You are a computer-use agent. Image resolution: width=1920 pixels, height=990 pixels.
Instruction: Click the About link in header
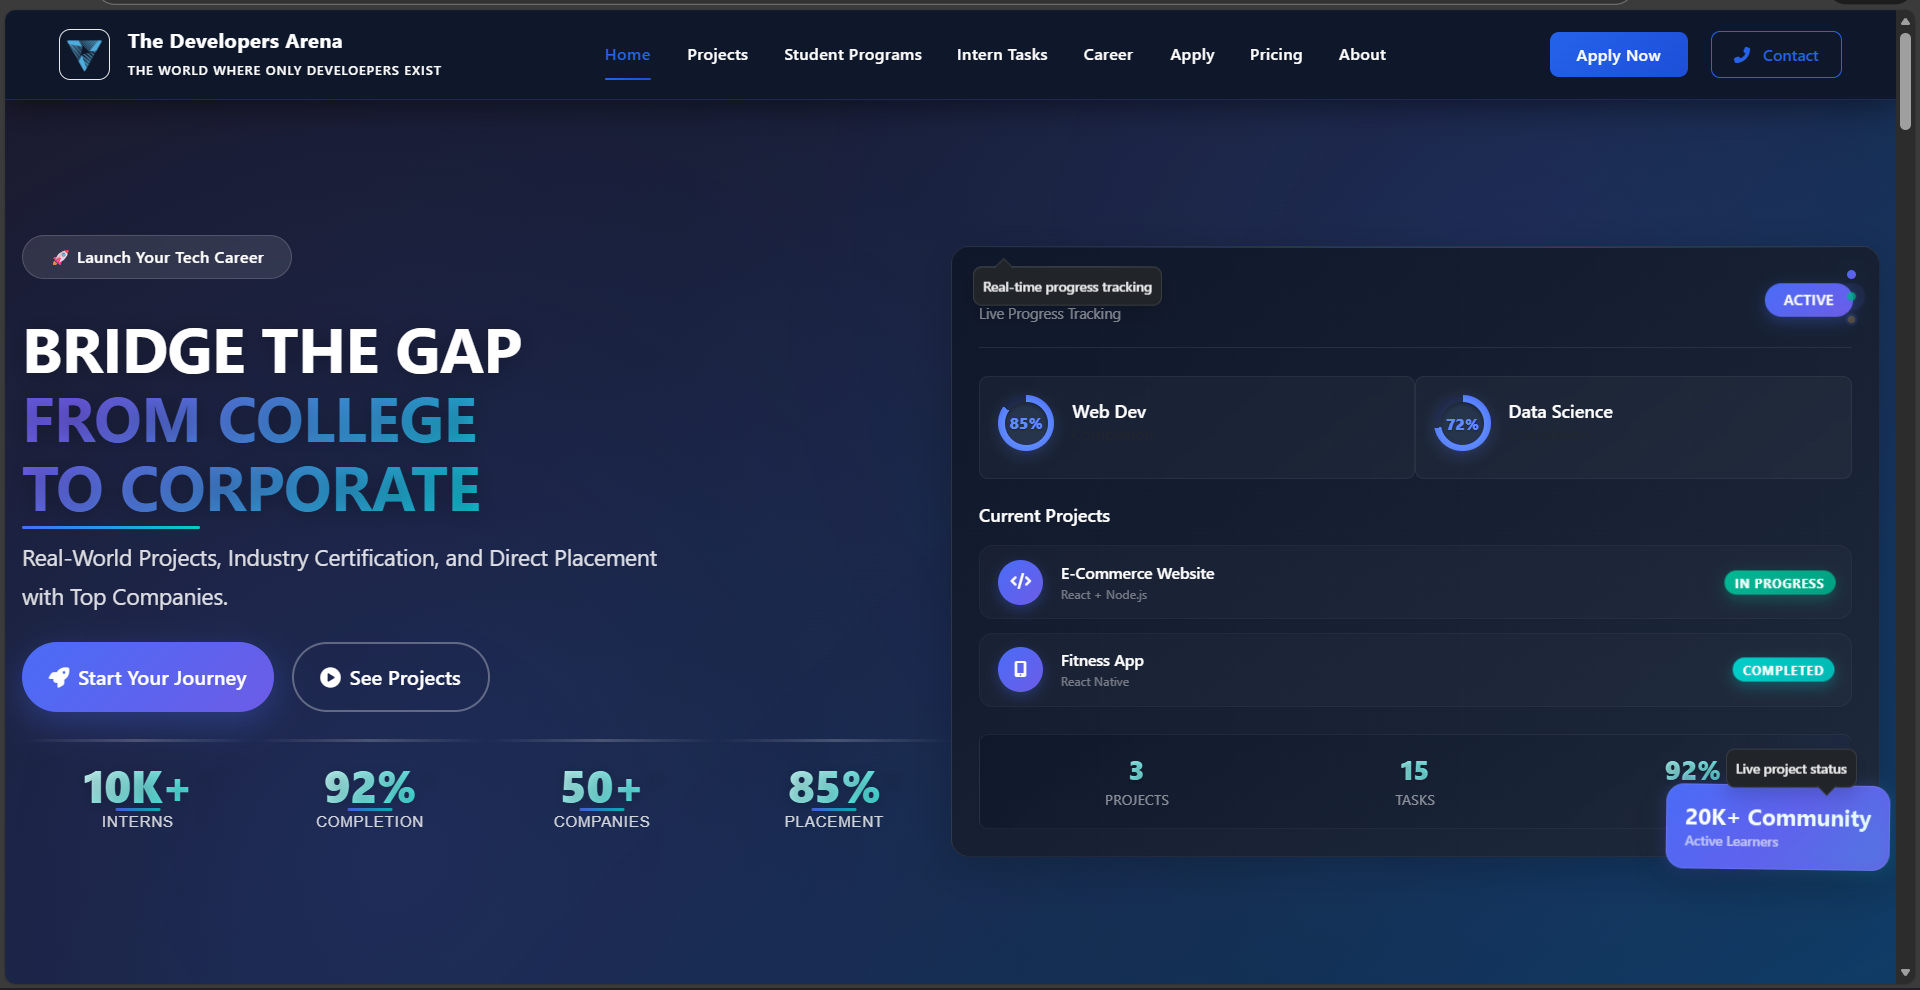(1361, 55)
